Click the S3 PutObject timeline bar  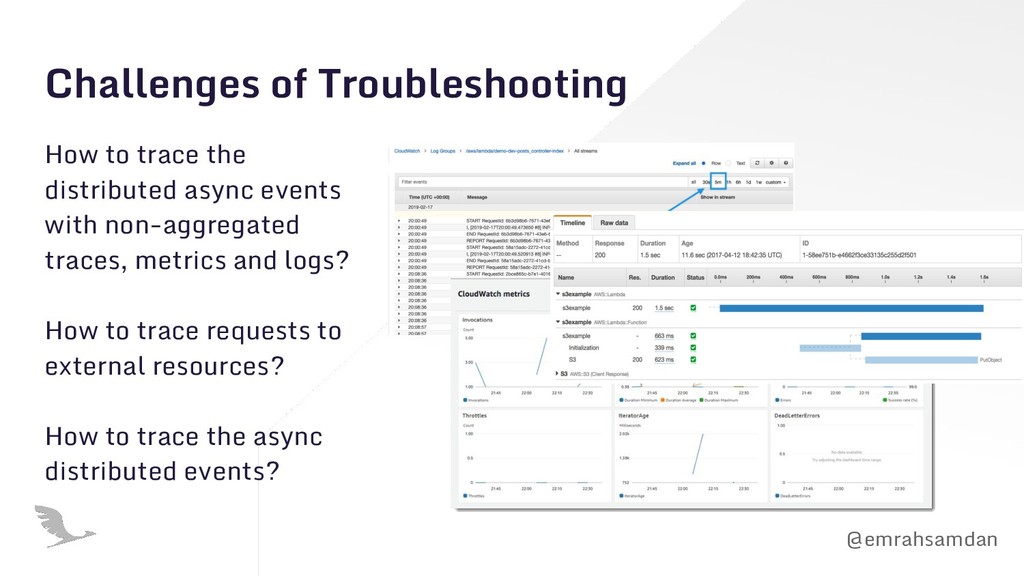pos(921,360)
